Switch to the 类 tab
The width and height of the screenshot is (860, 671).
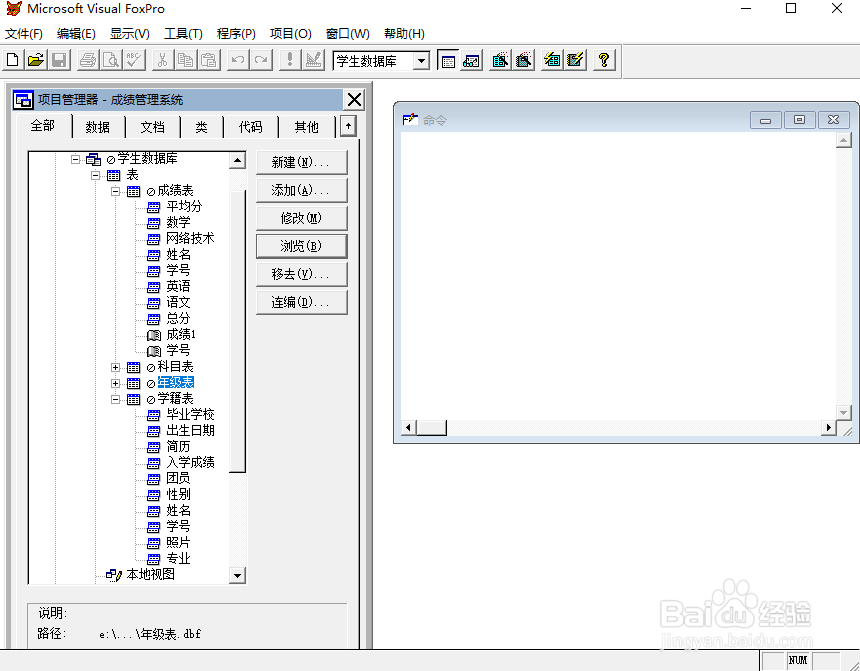[201, 127]
